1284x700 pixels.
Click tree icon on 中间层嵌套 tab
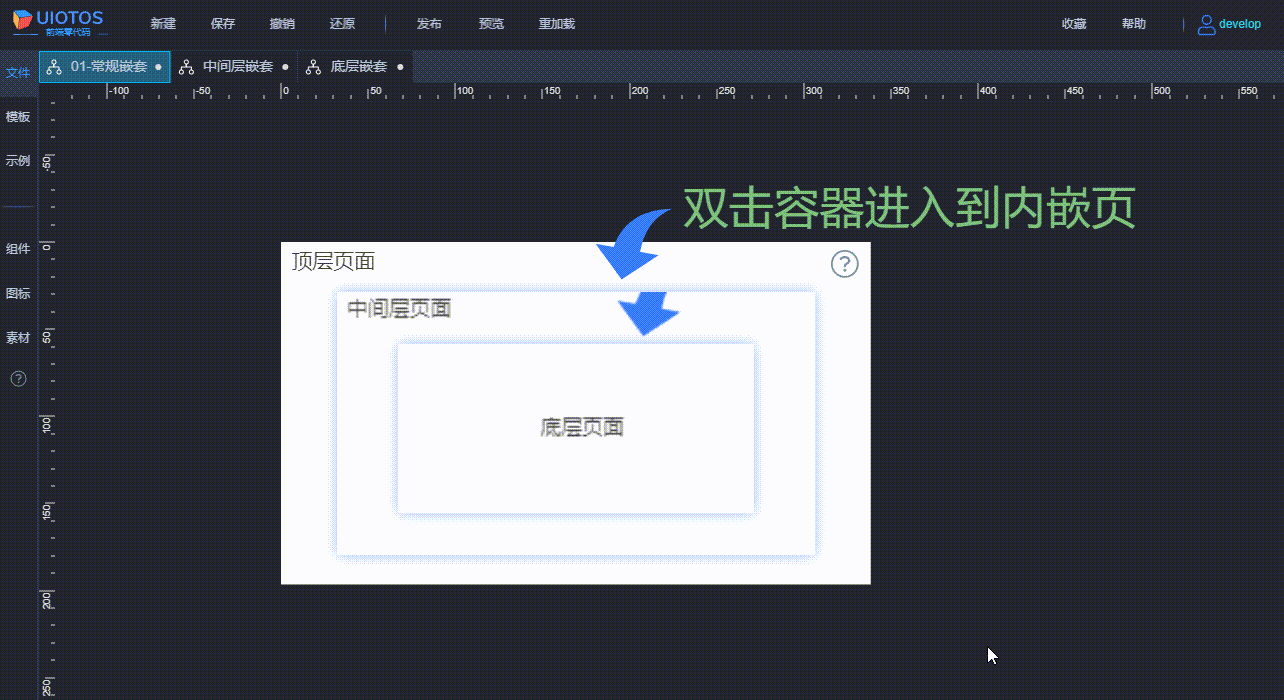tap(186, 67)
